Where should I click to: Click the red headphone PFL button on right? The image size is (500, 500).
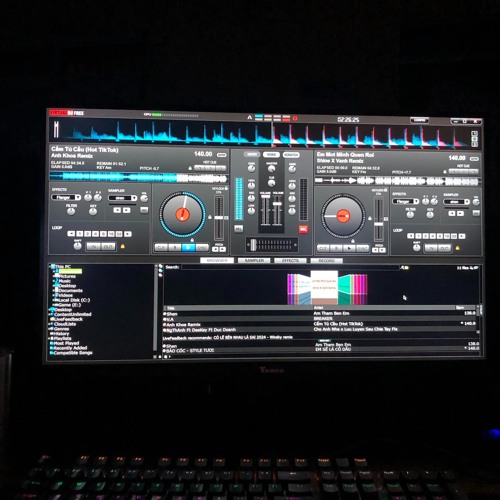click(x=303, y=229)
